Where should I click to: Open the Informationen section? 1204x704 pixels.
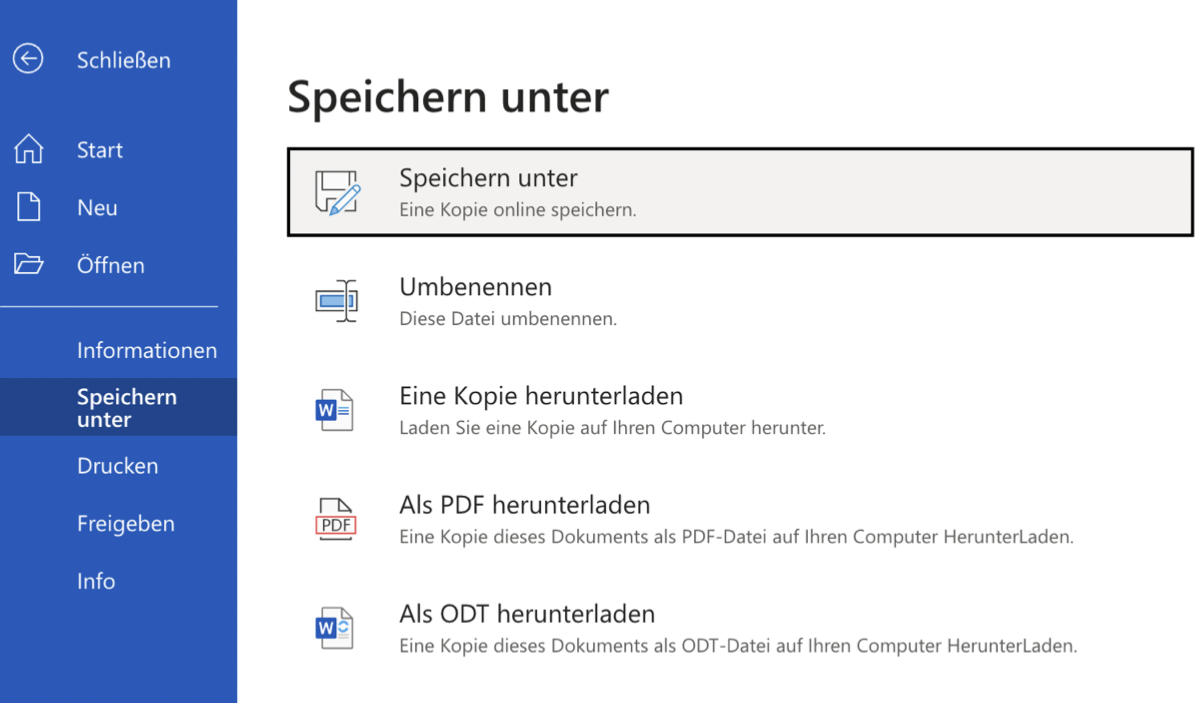[146, 350]
